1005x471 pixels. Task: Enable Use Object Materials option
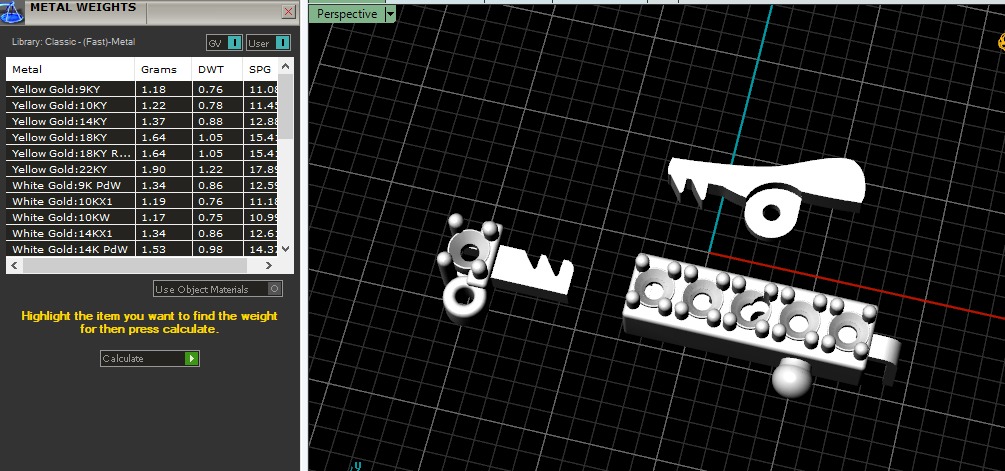click(218, 289)
